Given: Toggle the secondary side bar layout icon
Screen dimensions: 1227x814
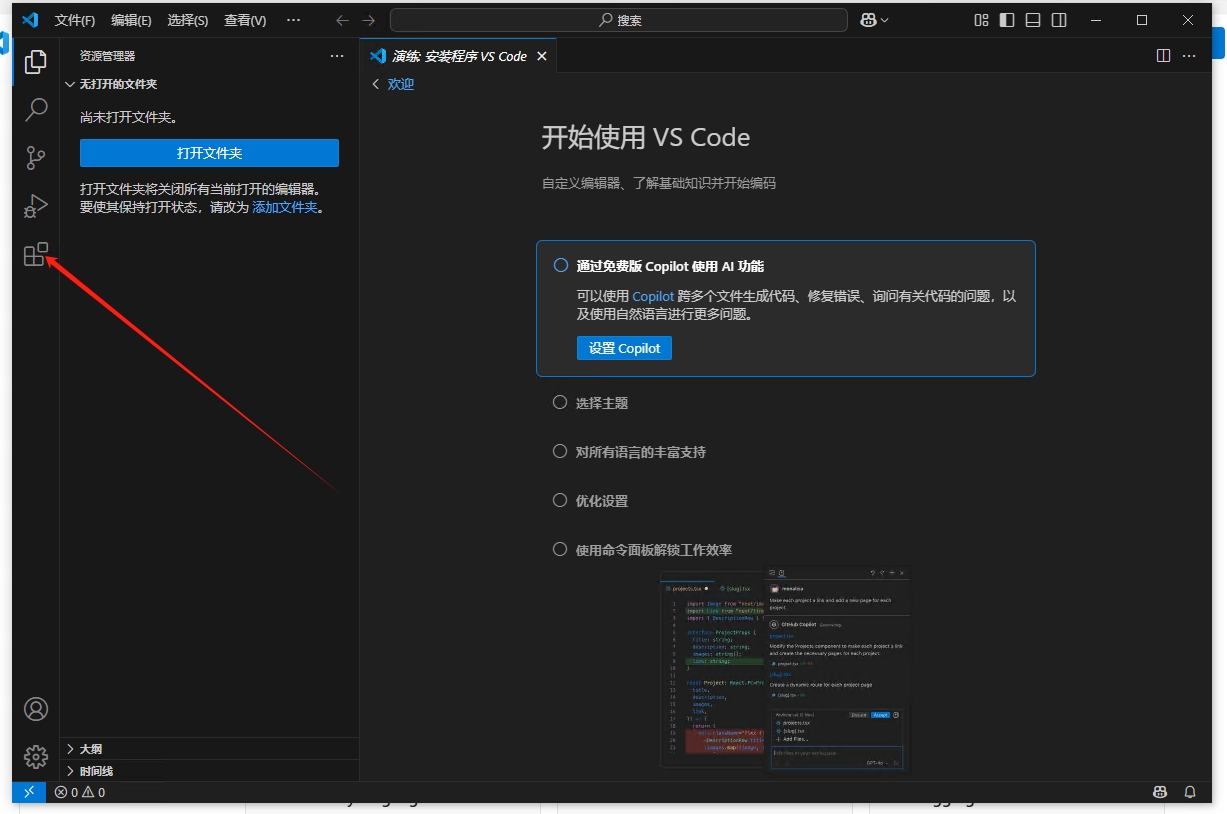Looking at the screenshot, I should coord(1059,20).
